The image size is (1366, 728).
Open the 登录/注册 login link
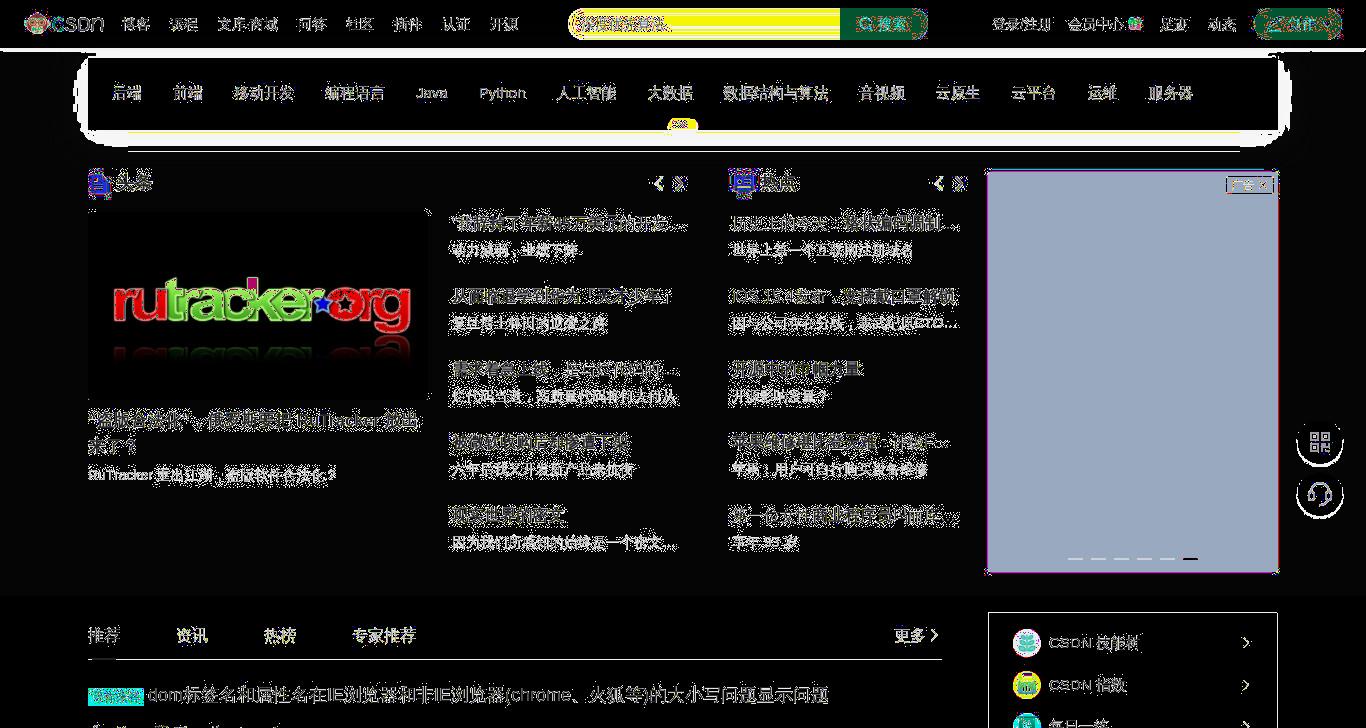tap(1021, 24)
